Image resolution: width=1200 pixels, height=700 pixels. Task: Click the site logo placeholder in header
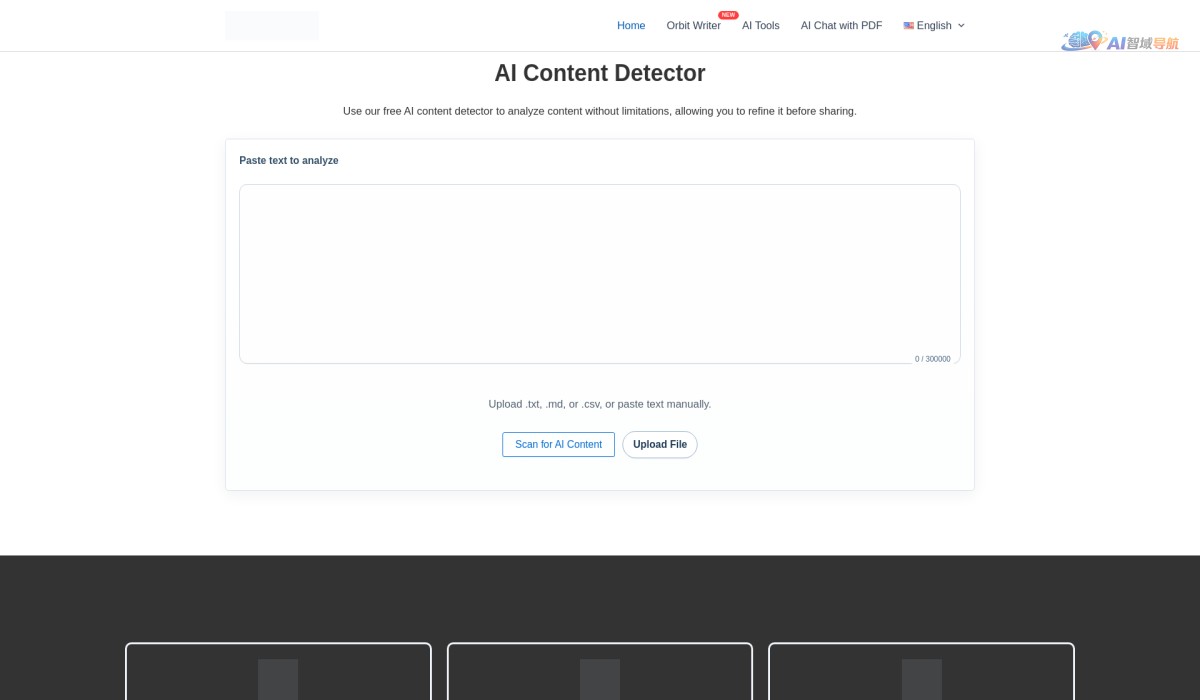[271, 26]
